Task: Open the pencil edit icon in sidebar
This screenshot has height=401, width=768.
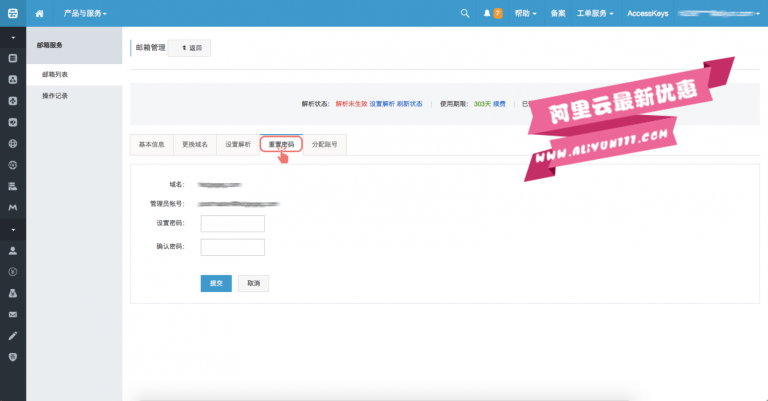Action: point(13,336)
